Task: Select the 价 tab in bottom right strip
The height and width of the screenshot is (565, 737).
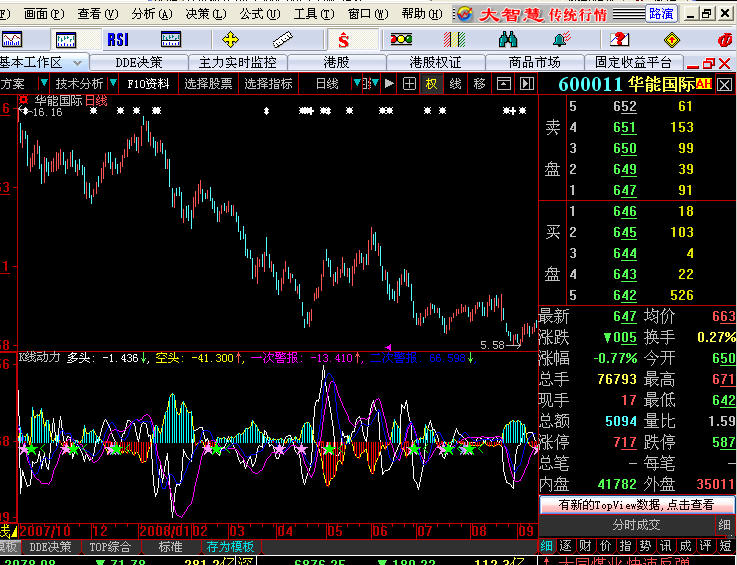Action: [605, 546]
